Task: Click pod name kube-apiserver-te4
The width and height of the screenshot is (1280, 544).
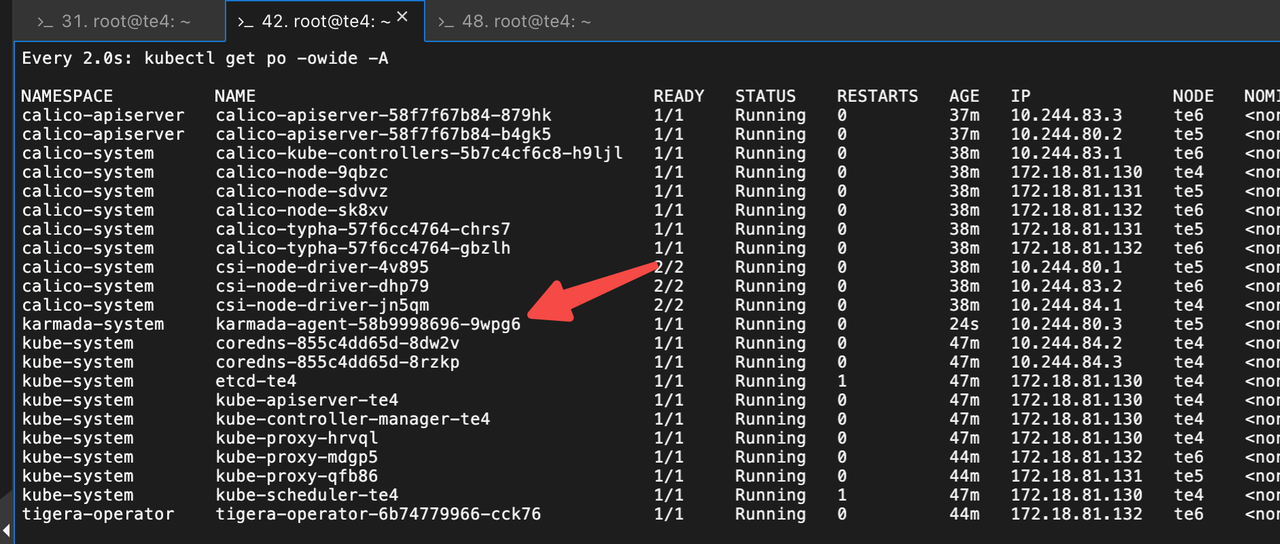Action: tap(307, 400)
